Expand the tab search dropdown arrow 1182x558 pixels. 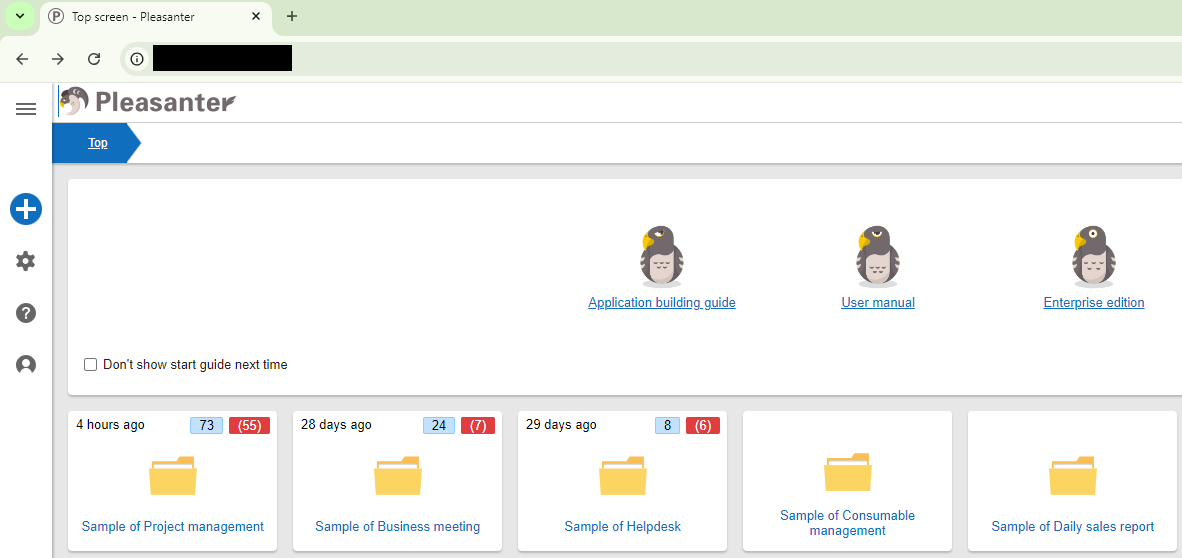pyautogui.click(x=20, y=16)
